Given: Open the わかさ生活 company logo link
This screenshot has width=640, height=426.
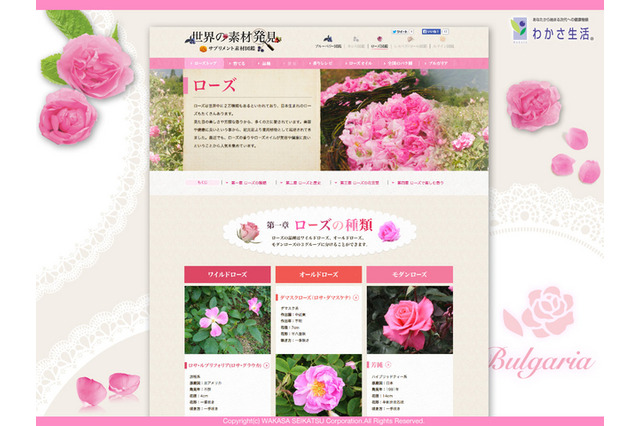Looking at the screenshot, I should pos(552,30).
